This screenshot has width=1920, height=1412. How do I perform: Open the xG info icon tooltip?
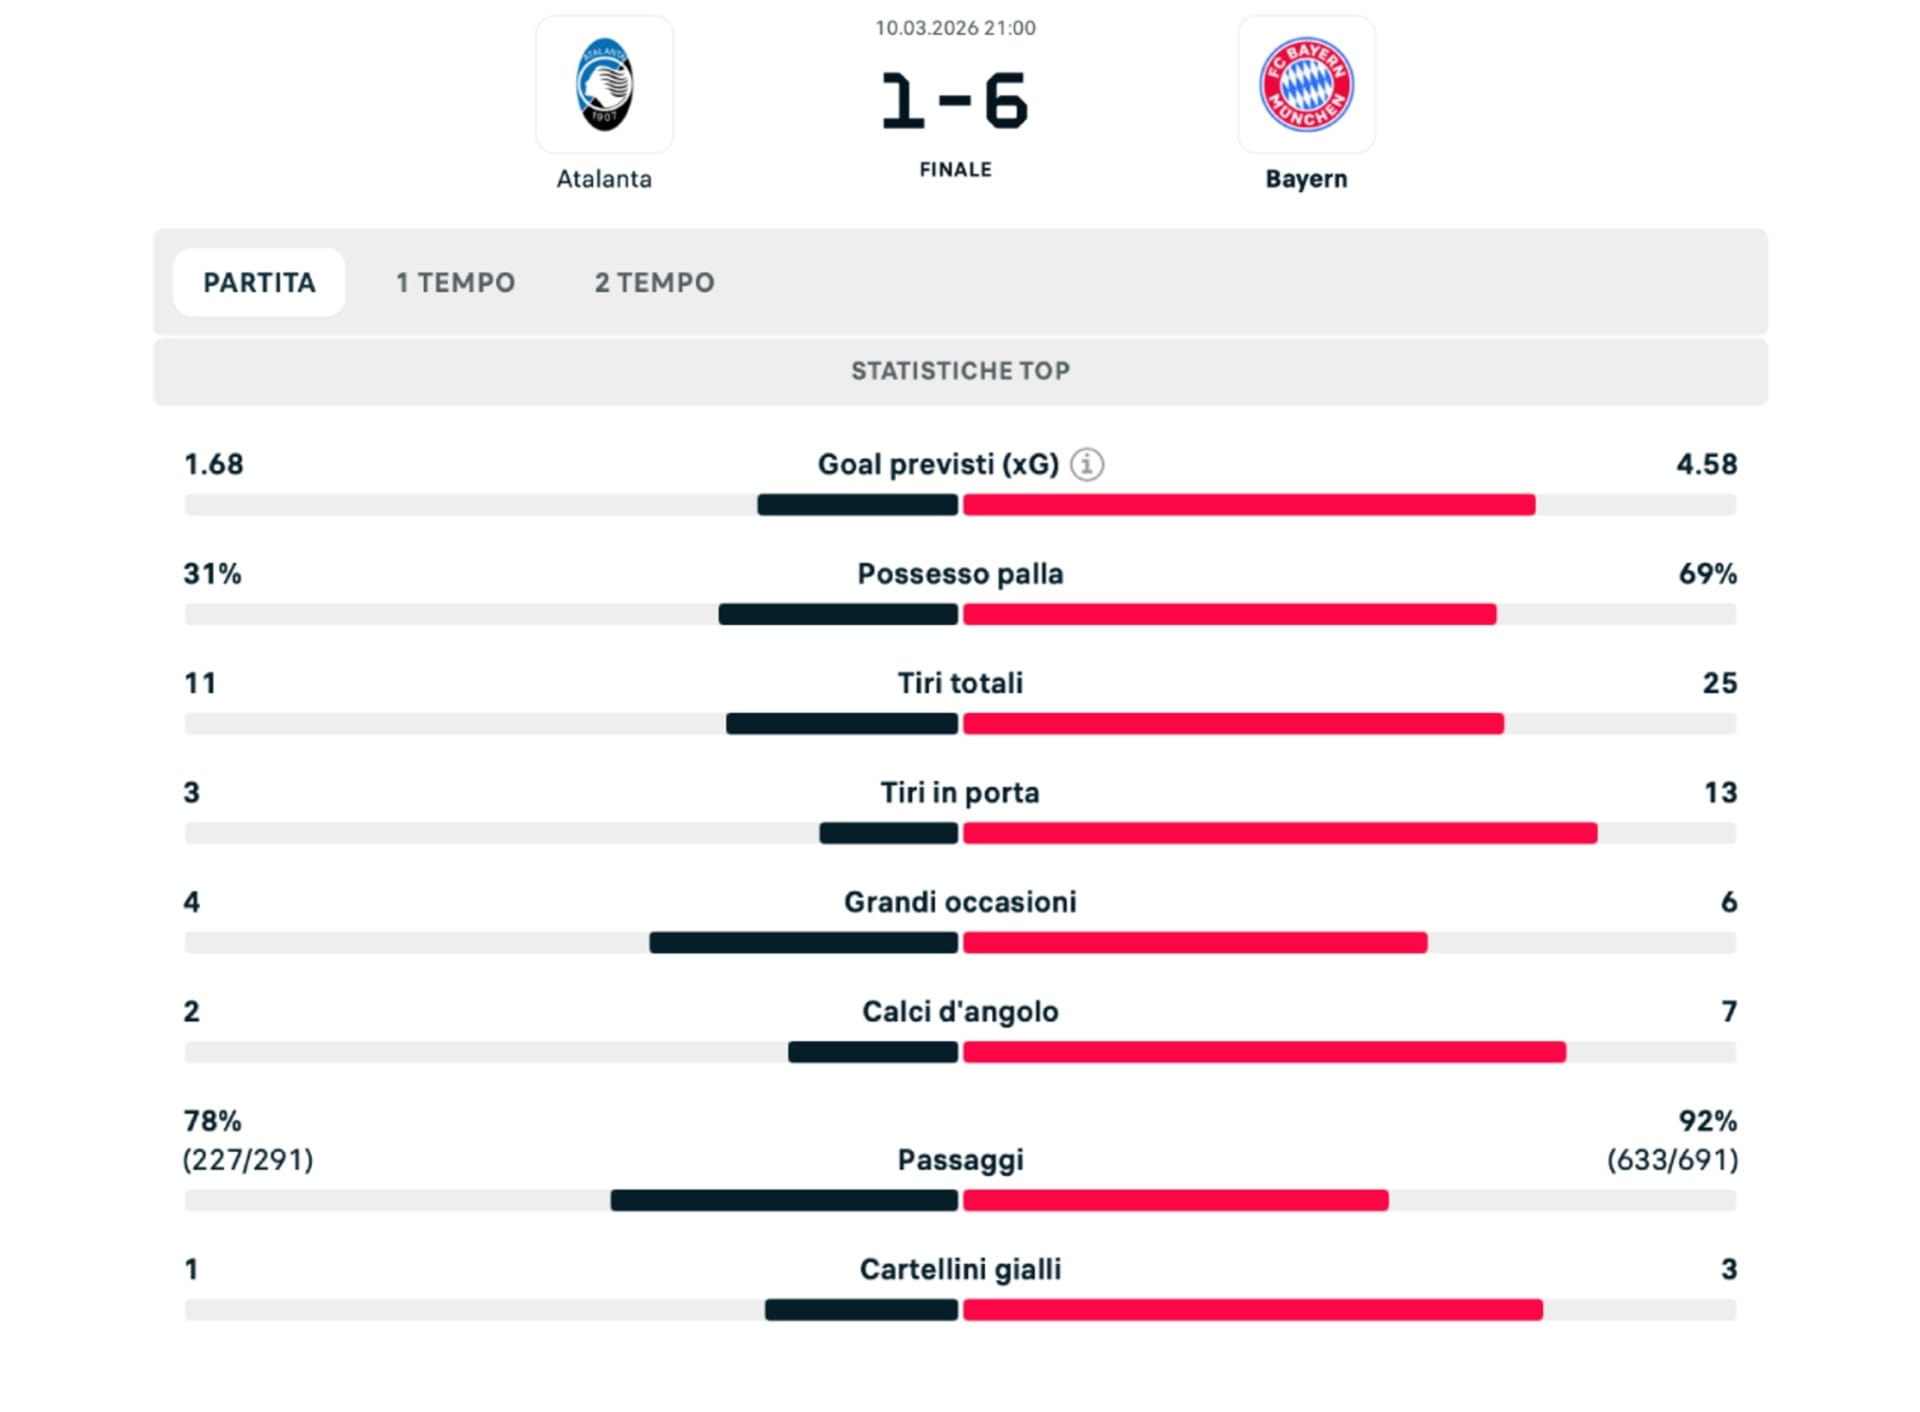[x=1087, y=464]
